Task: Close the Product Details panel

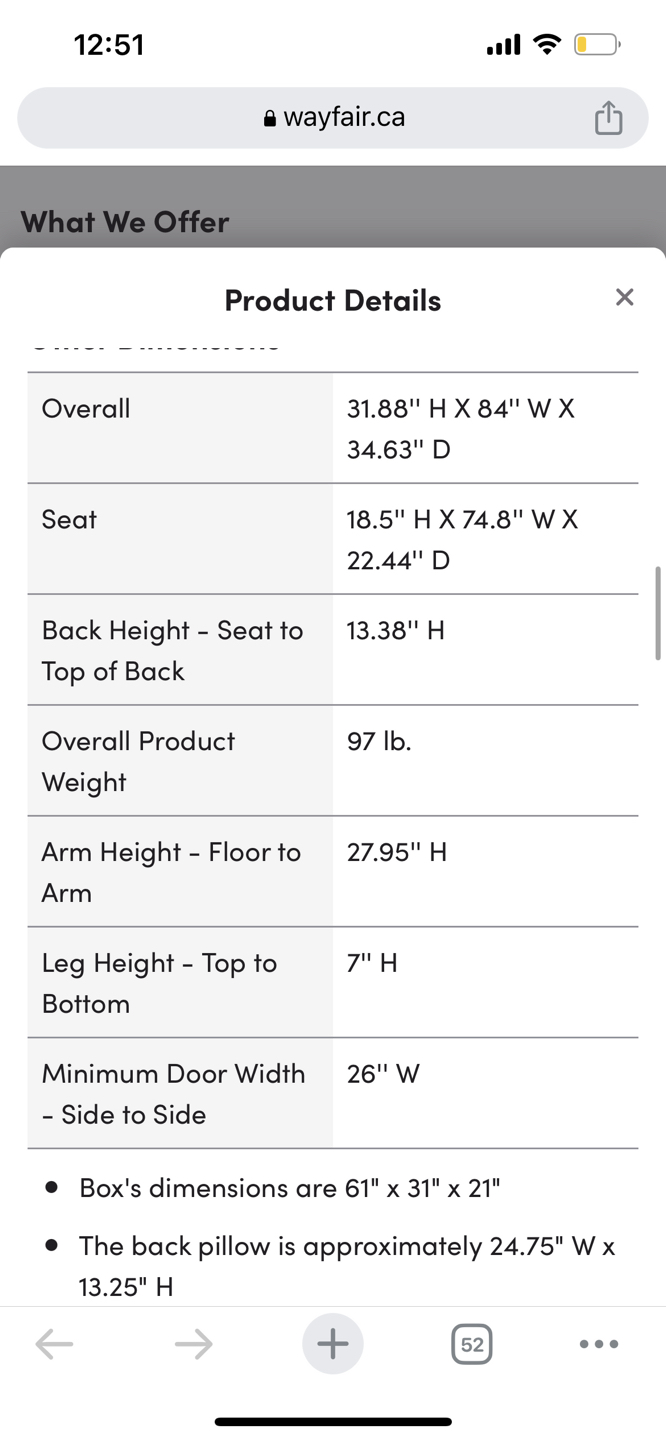Action: point(625,297)
